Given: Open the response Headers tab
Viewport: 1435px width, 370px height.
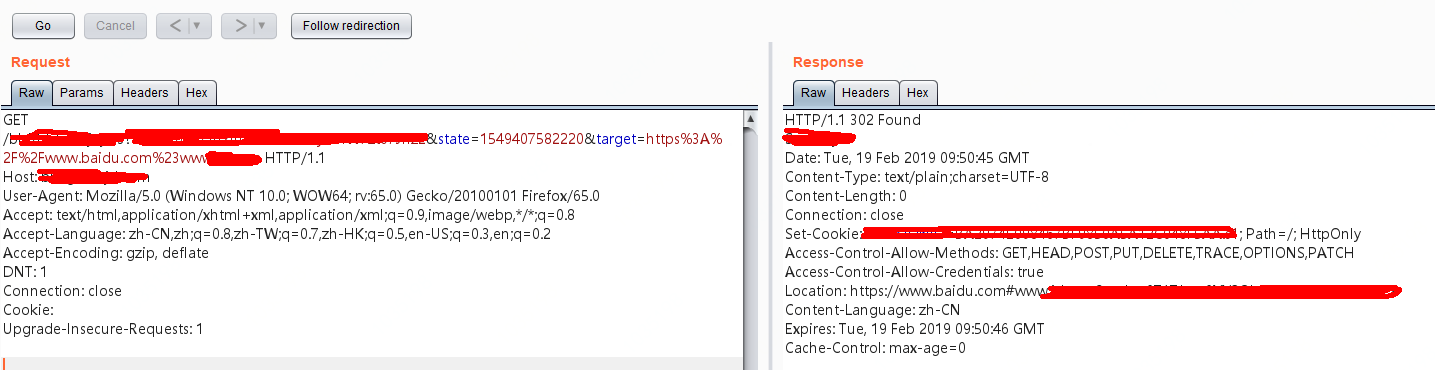Looking at the screenshot, I should tap(866, 93).
